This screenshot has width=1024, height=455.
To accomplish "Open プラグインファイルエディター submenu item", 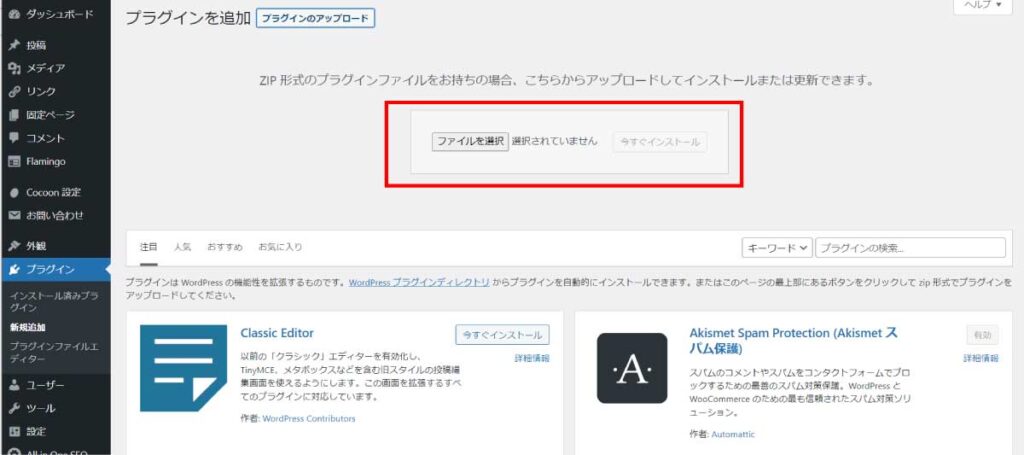I will tap(54, 353).
